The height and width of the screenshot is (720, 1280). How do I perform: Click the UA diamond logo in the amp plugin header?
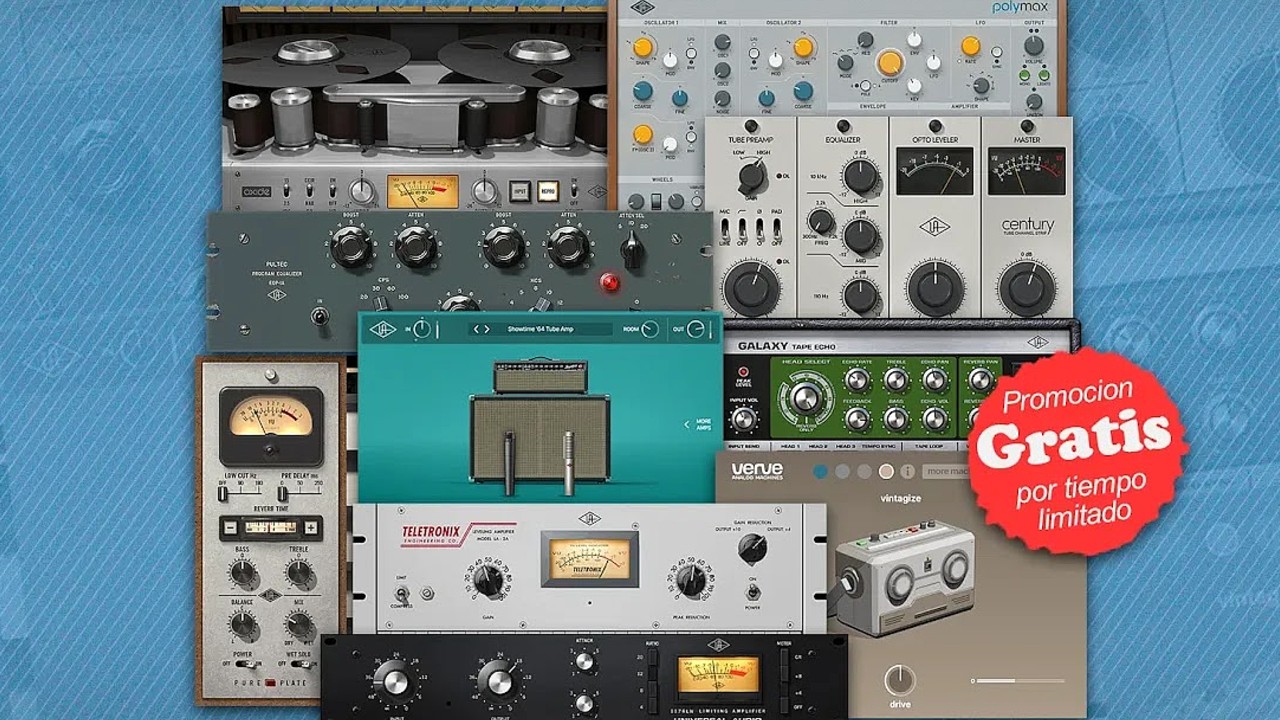pyautogui.click(x=384, y=329)
